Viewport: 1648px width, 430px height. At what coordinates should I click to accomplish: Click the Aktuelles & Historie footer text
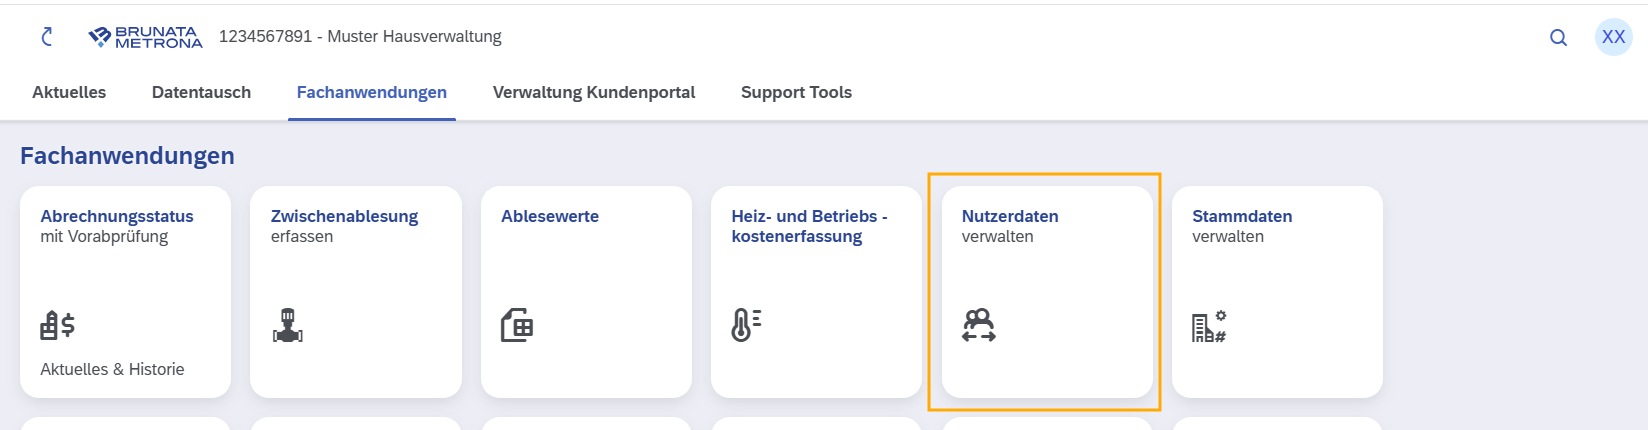click(x=112, y=369)
